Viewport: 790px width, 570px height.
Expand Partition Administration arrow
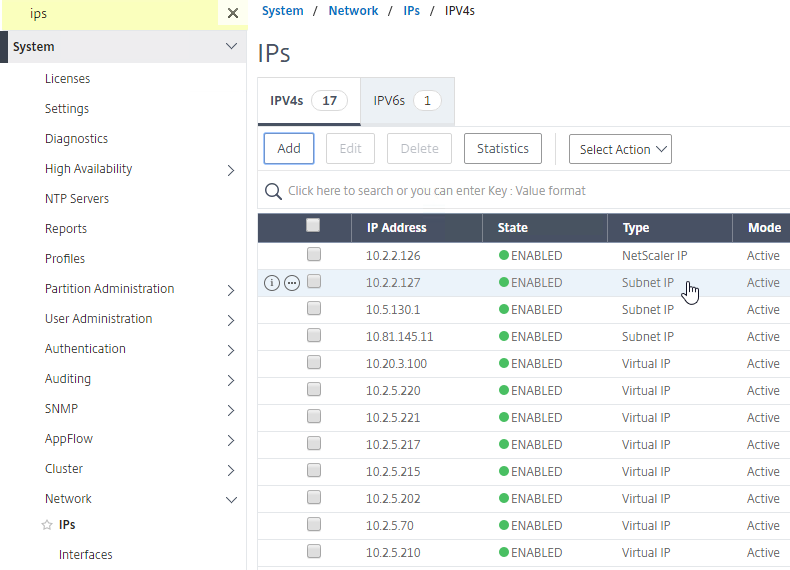click(231, 290)
